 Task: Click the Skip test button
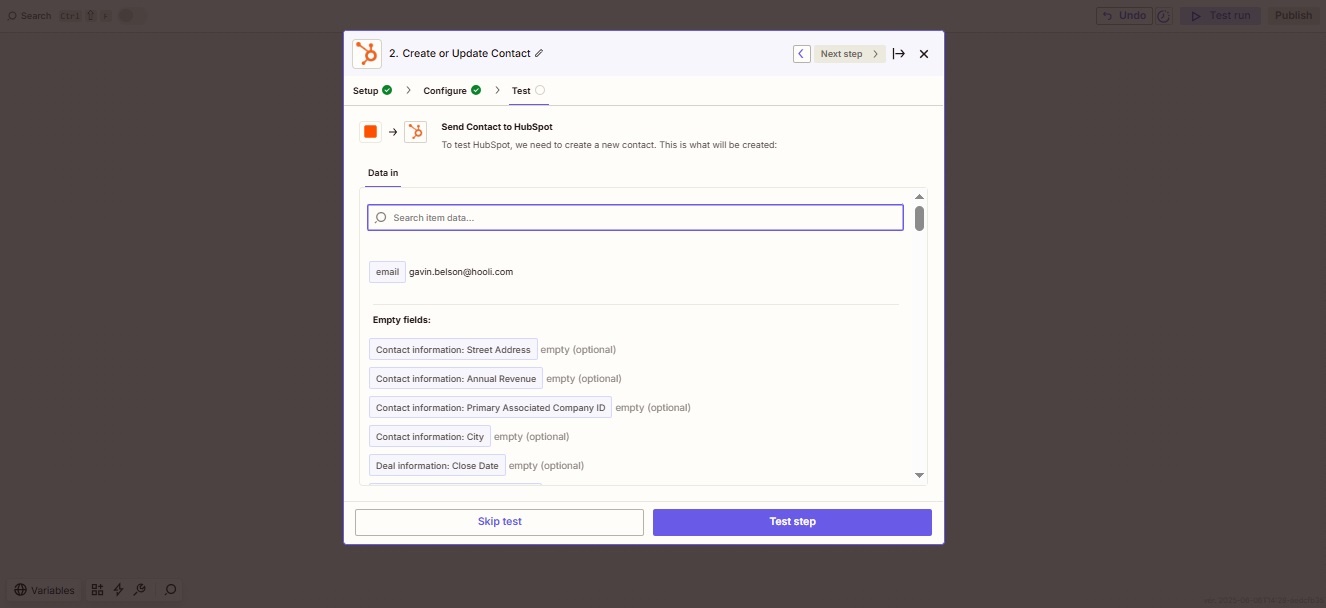point(499,522)
